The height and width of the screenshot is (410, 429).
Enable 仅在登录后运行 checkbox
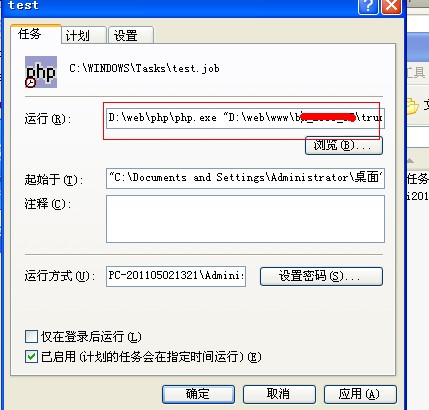click(31, 337)
